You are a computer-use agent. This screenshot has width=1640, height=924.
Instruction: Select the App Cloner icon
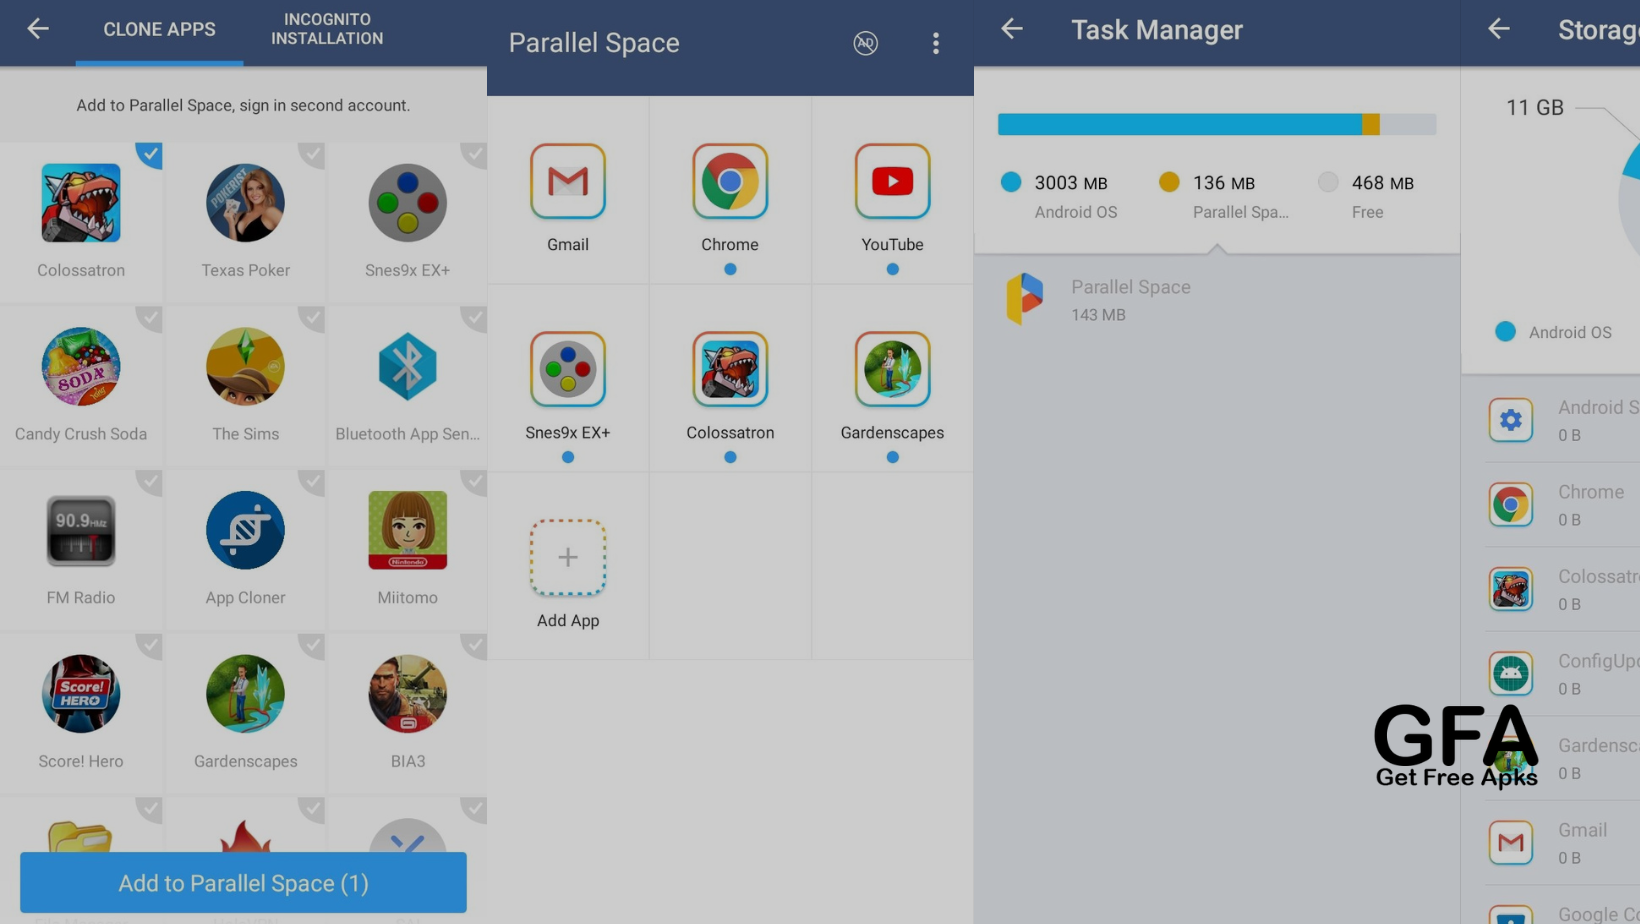coord(245,530)
